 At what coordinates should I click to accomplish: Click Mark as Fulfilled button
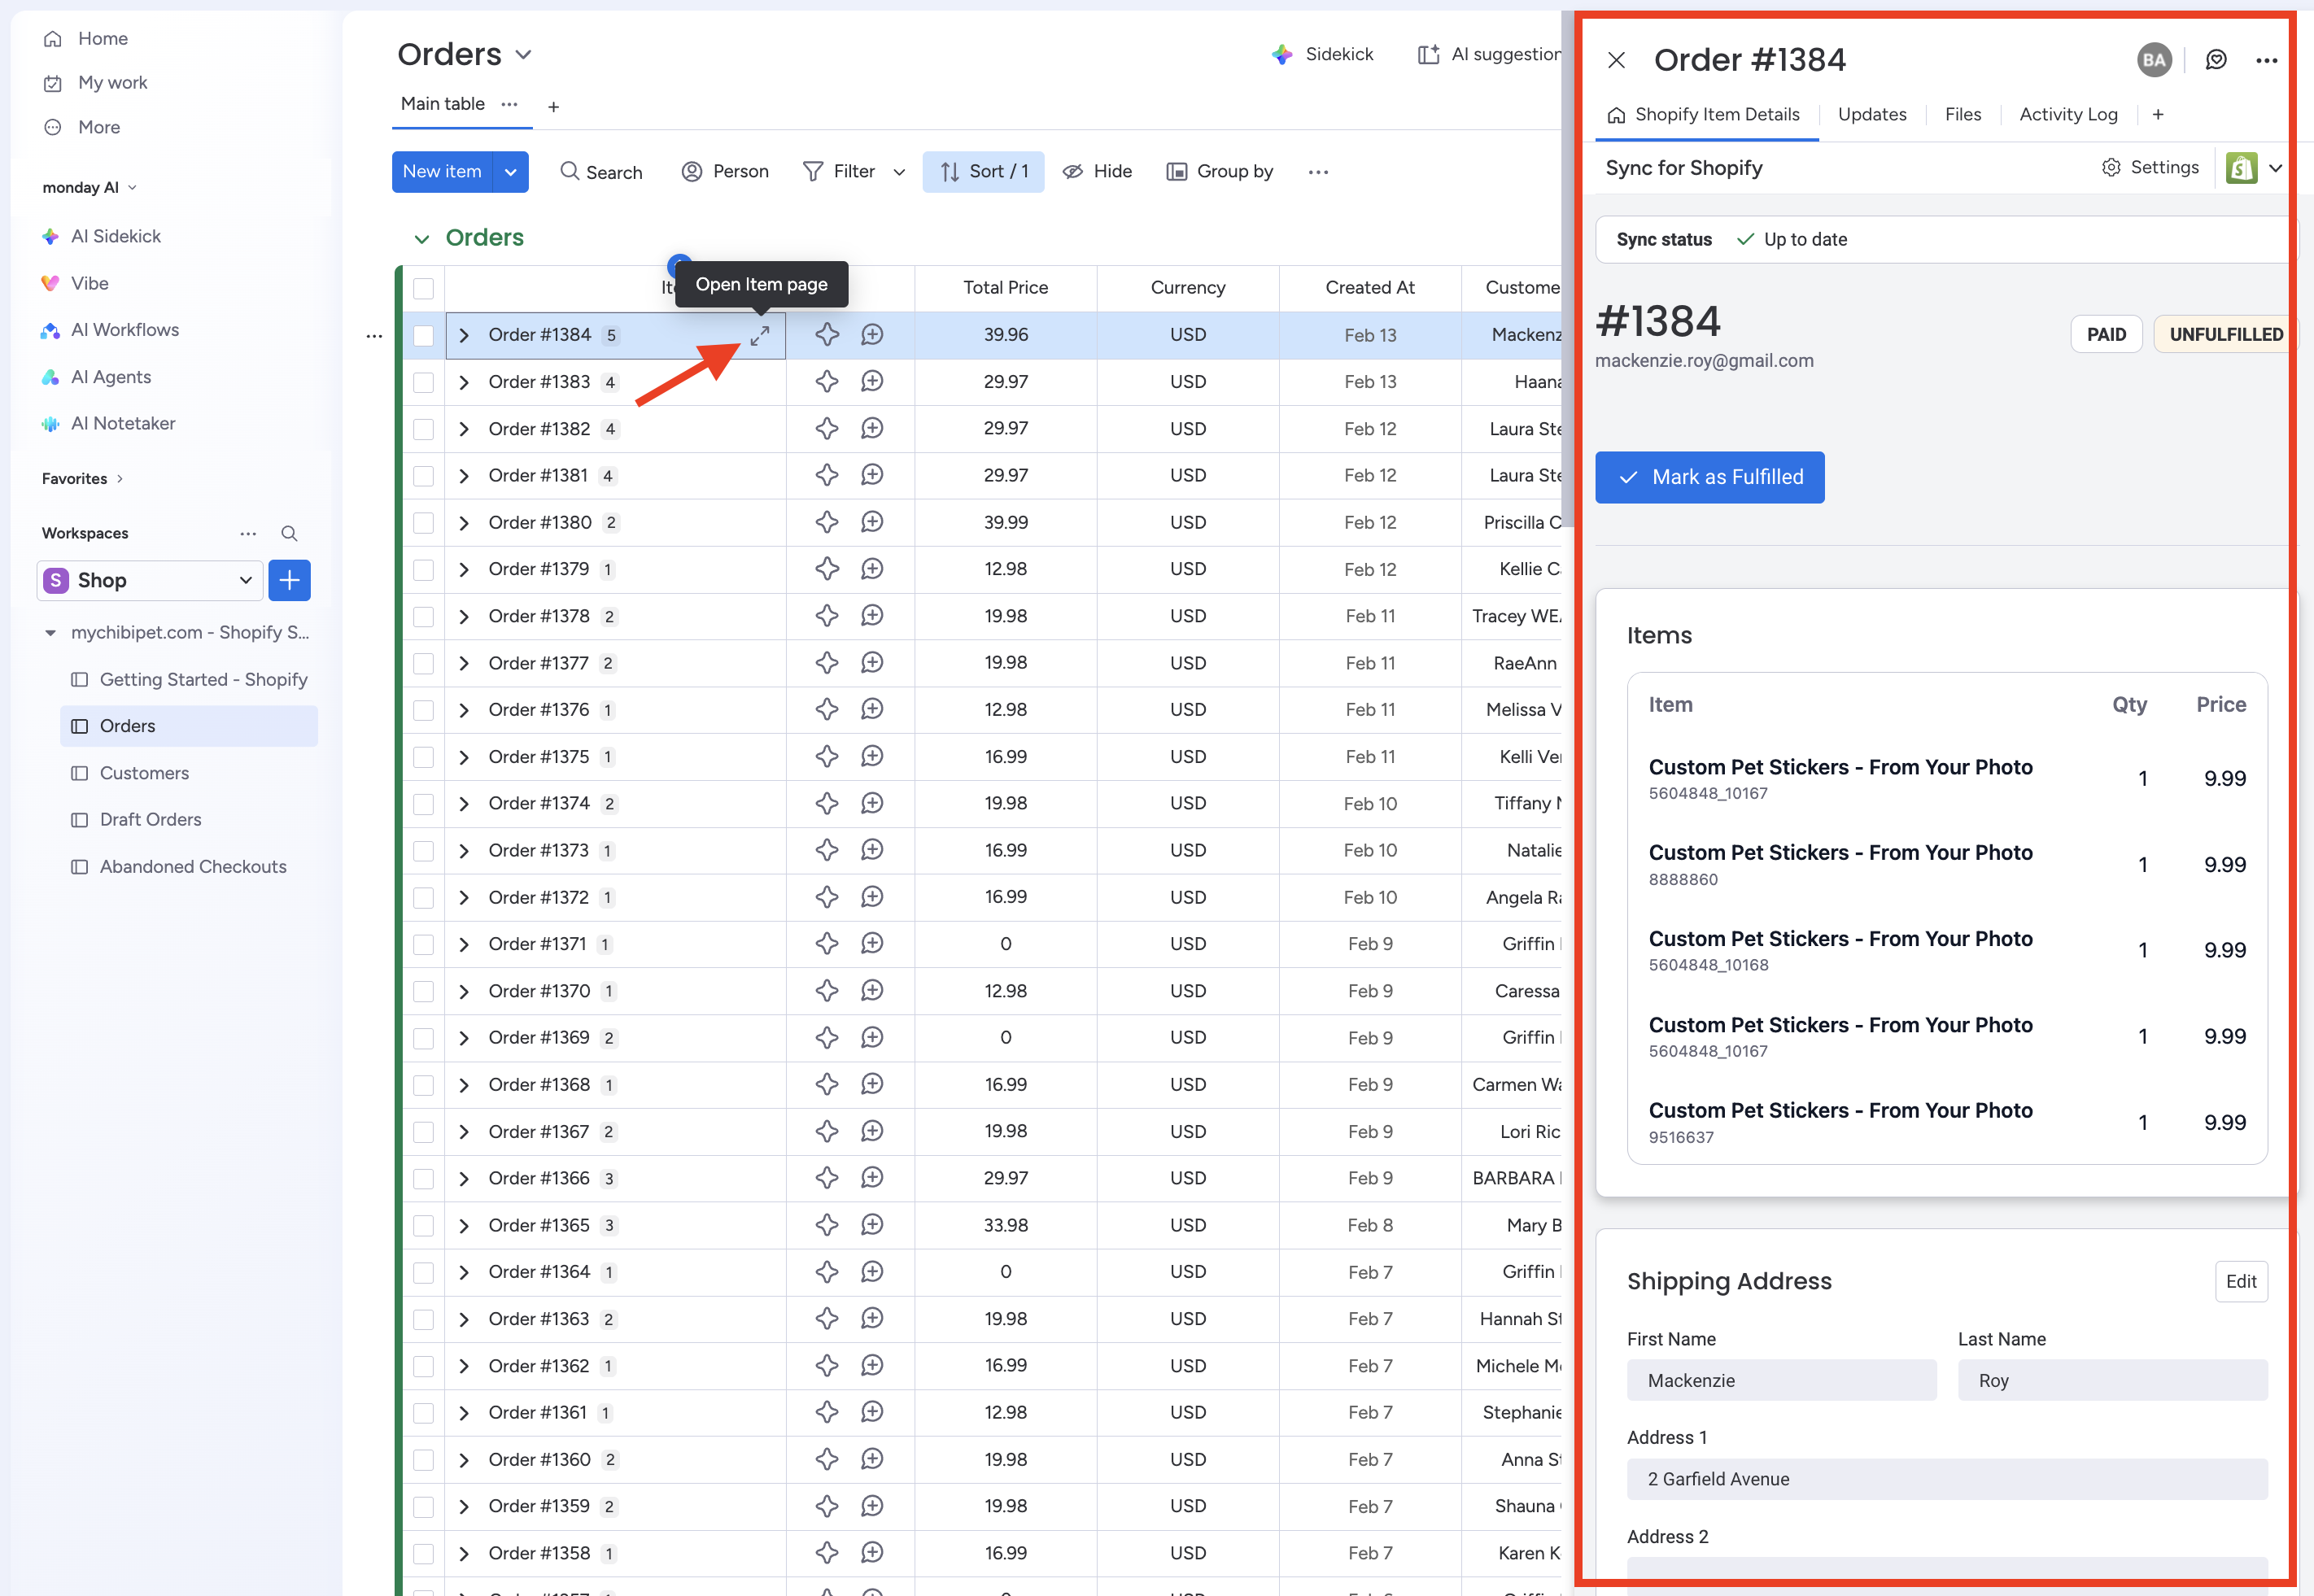coord(1709,478)
